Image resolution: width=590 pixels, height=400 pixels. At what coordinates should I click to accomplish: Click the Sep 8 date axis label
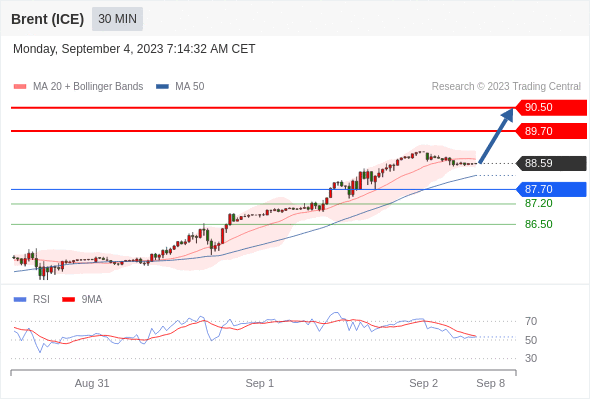click(x=491, y=383)
